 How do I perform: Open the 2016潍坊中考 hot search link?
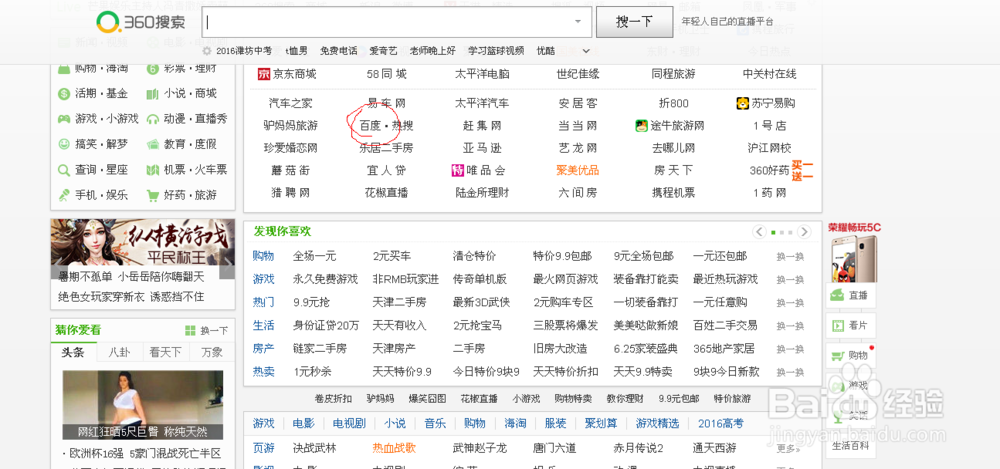pos(244,51)
